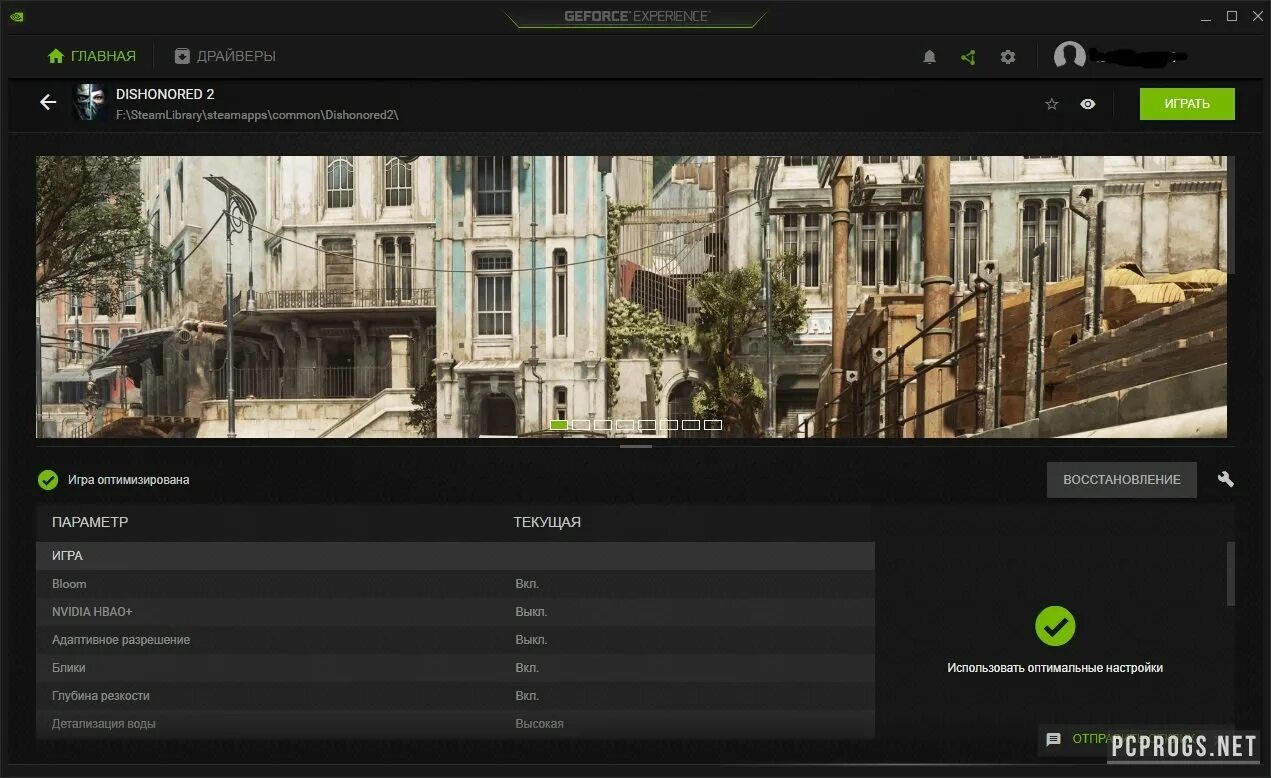
Task: Open the notifications bell
Action: (x=929, y=57)
